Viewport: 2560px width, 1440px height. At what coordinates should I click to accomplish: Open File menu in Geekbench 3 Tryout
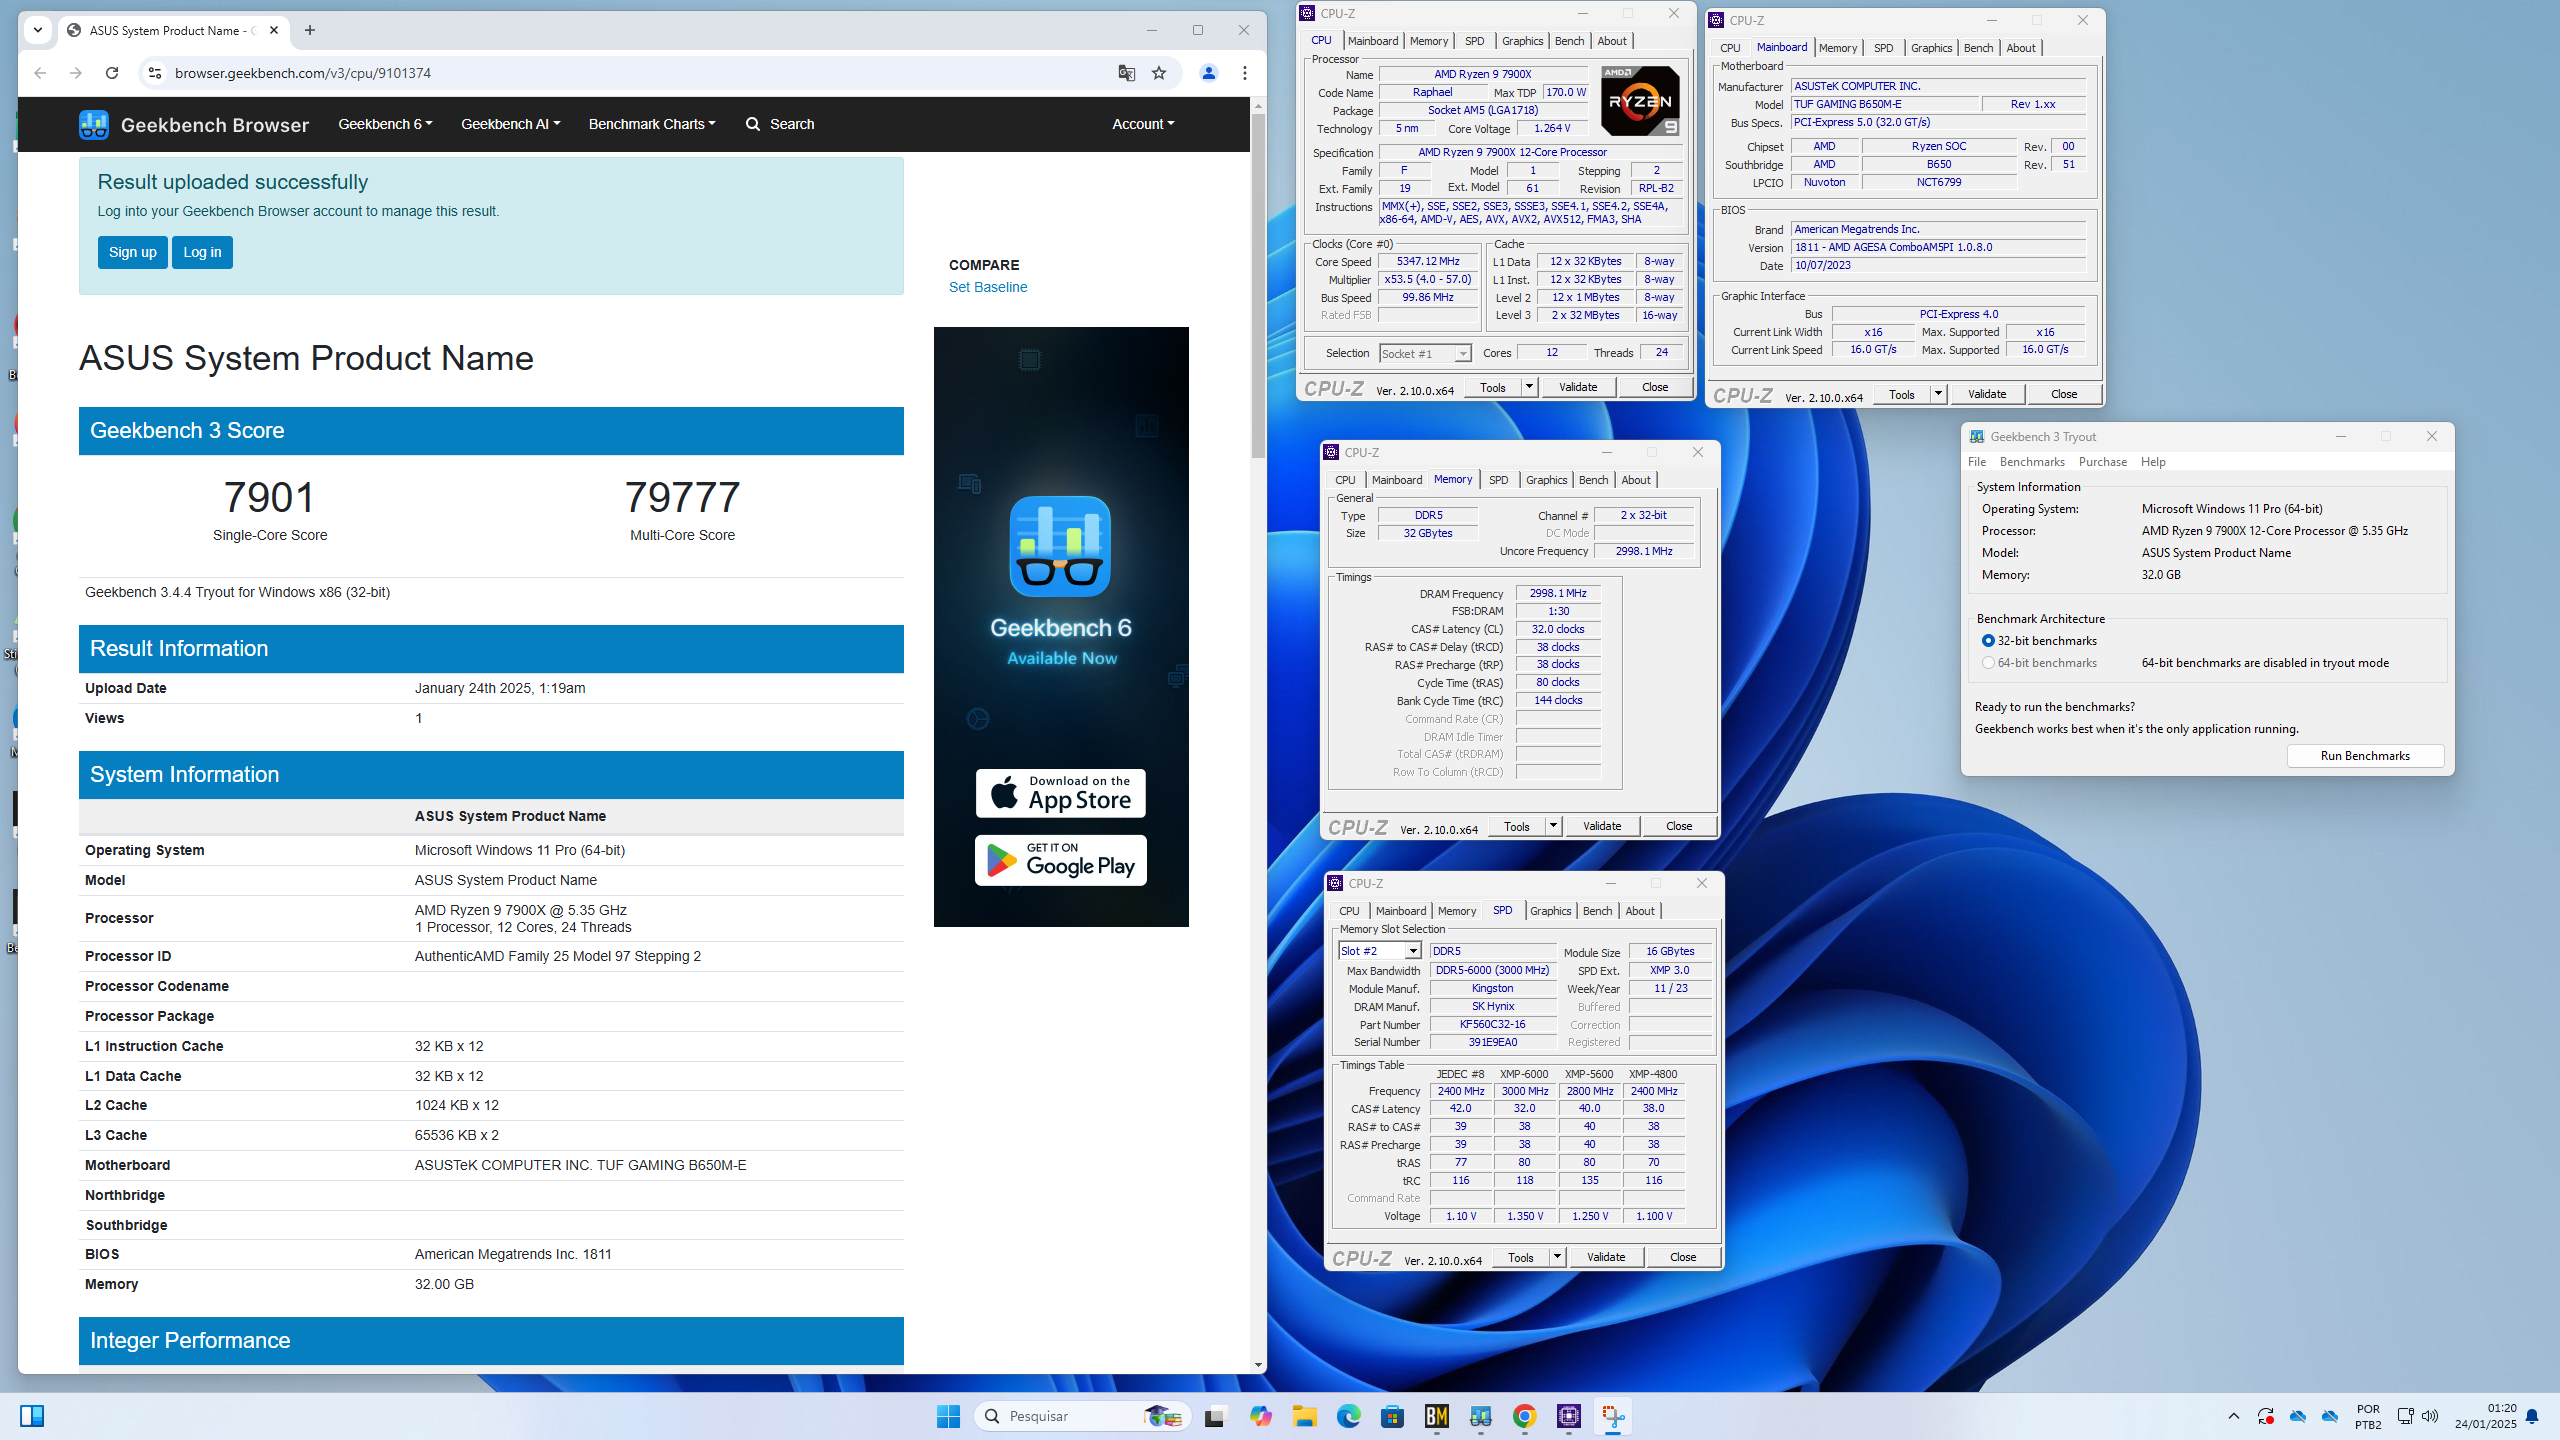pos(1977,462)
